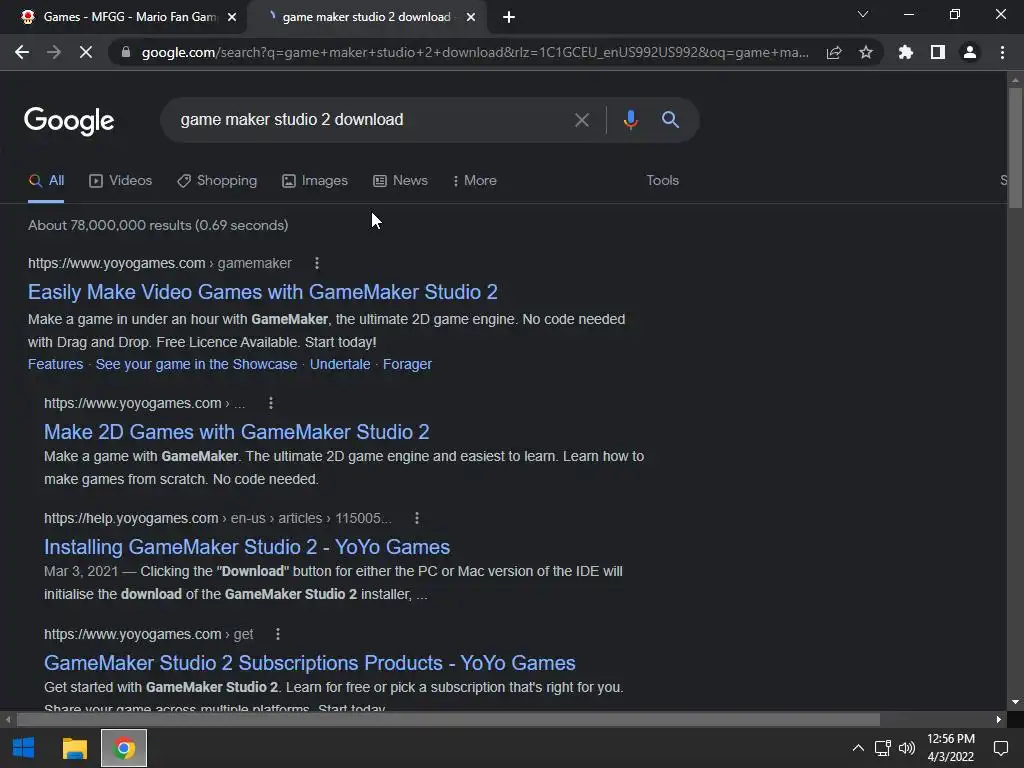
Task: Open options for help.yoyogames.com result
Action: point(417,518)
